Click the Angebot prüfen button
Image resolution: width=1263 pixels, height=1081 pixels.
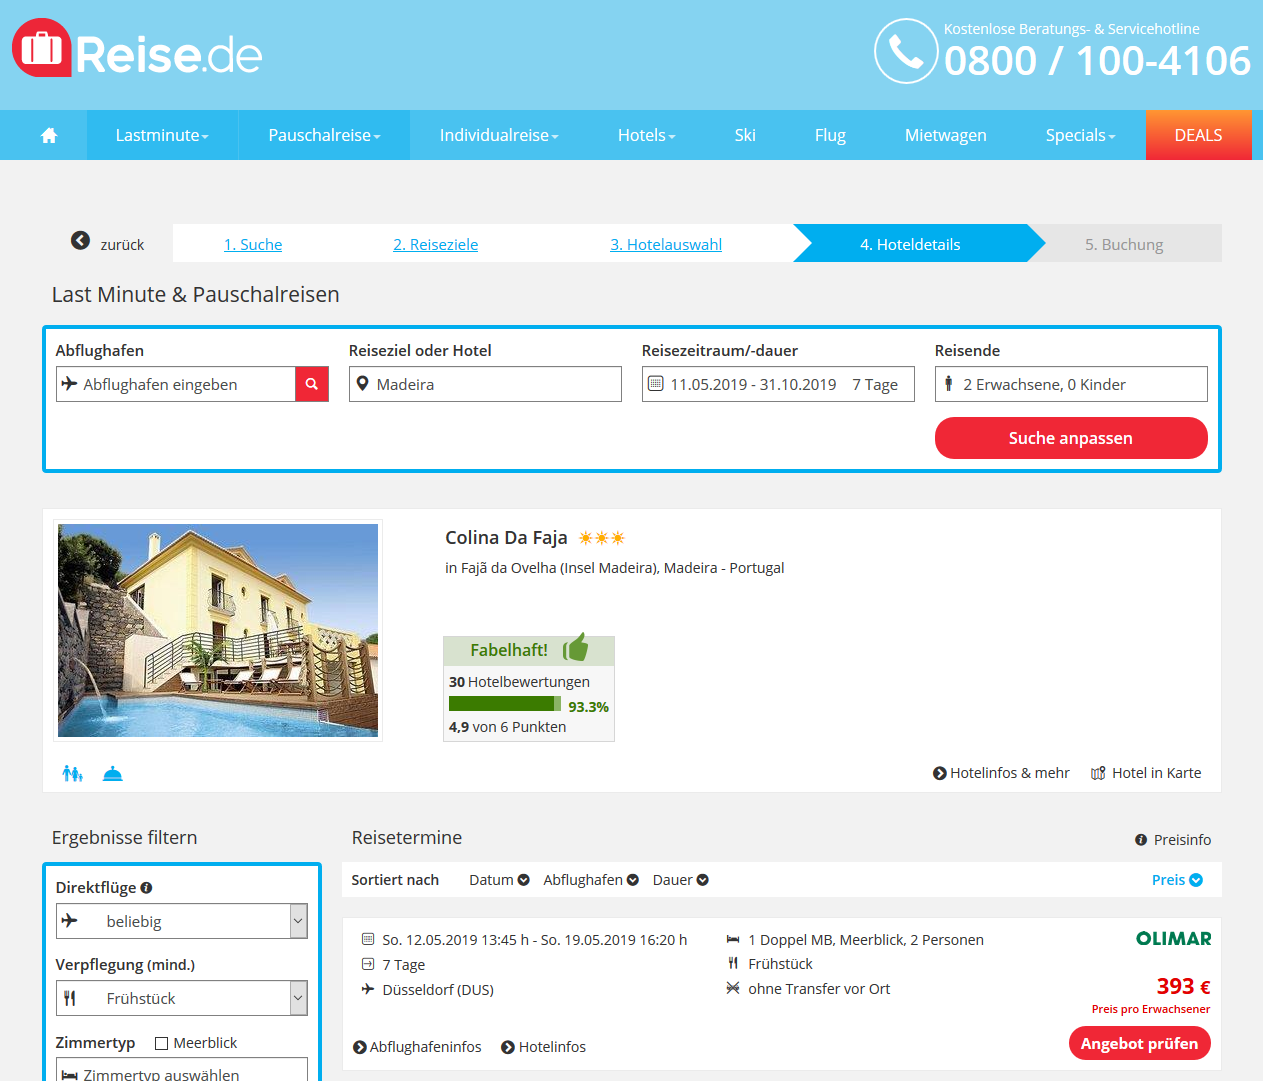point(1140,1043)
